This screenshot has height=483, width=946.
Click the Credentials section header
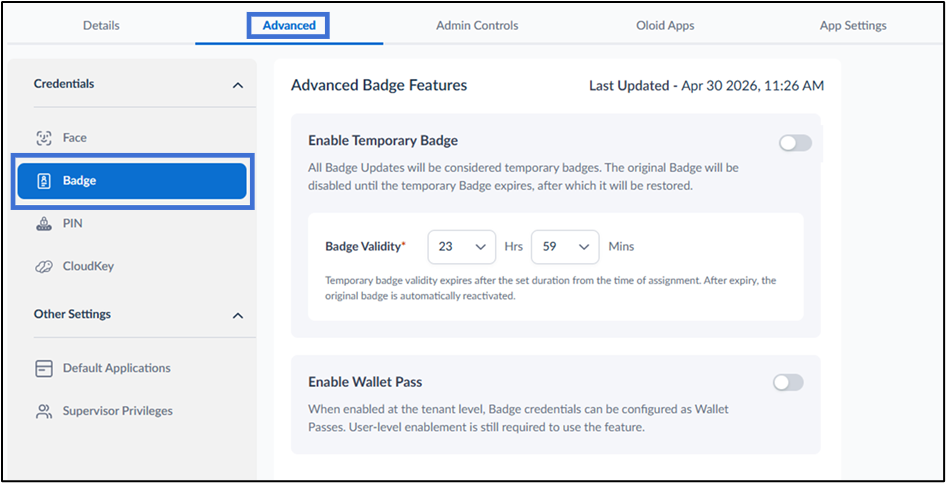point(64,84)
